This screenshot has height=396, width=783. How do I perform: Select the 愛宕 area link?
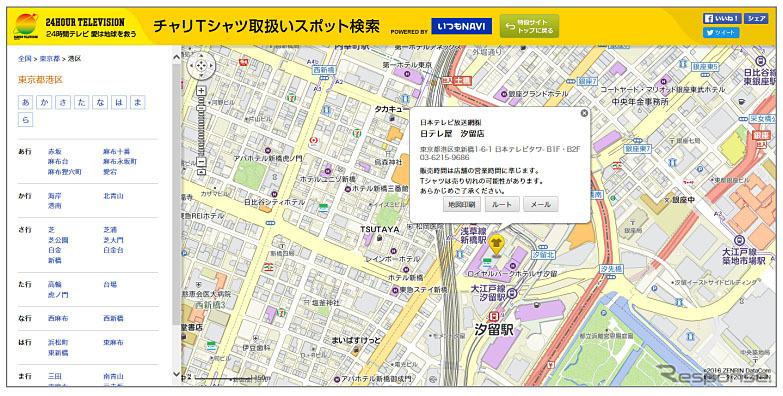[x=110, y=171]
